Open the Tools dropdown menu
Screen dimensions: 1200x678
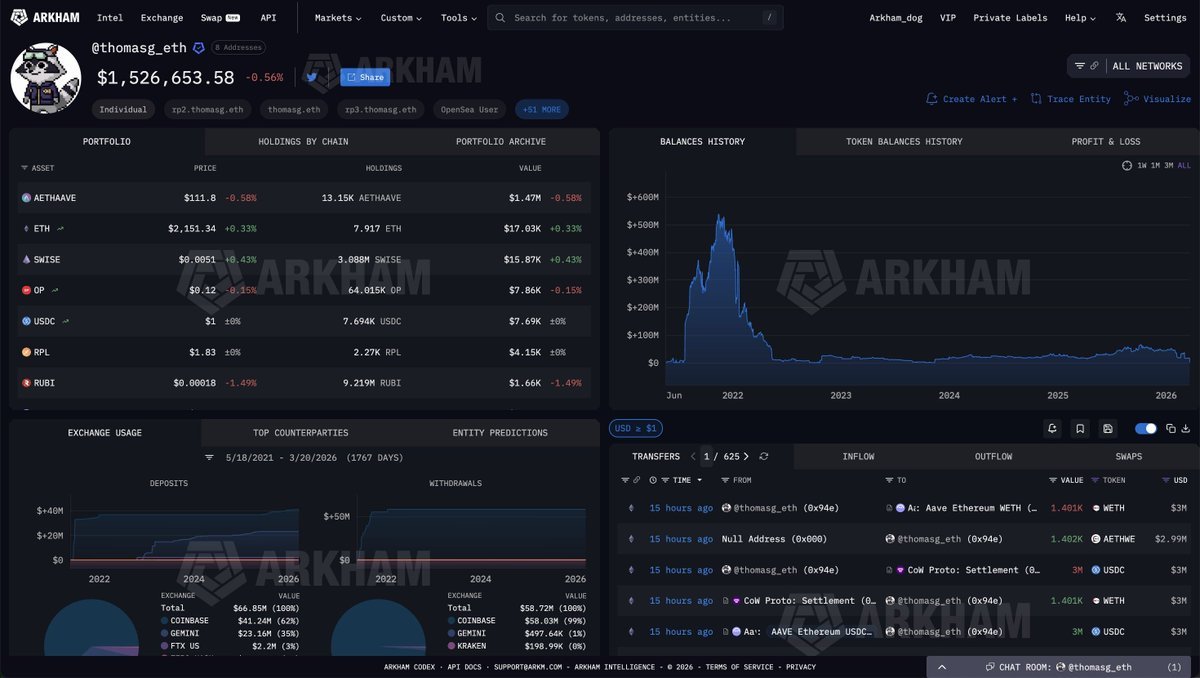pos(457,17)
